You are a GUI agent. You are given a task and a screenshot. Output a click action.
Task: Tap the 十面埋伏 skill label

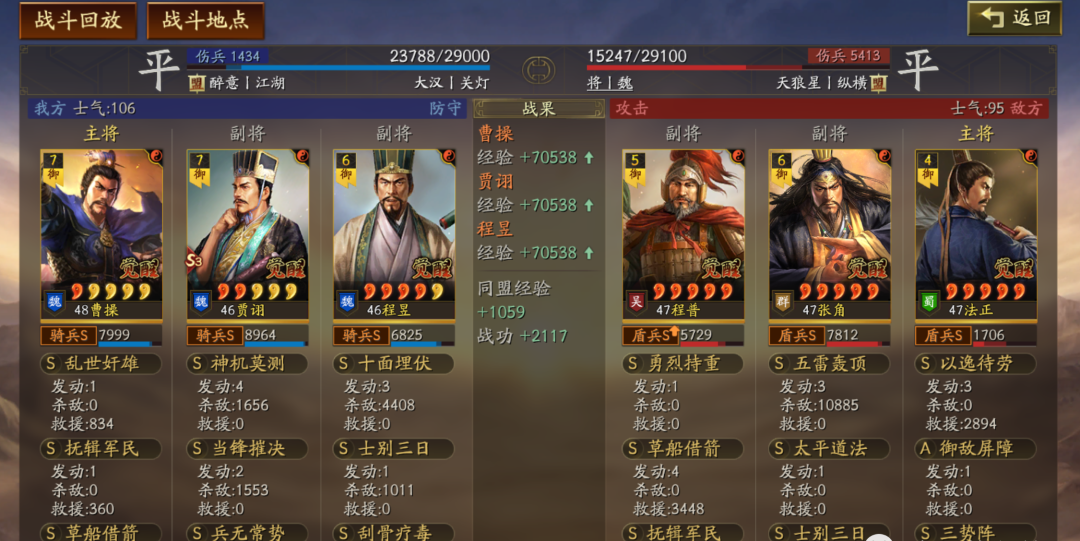pos(394,363)
